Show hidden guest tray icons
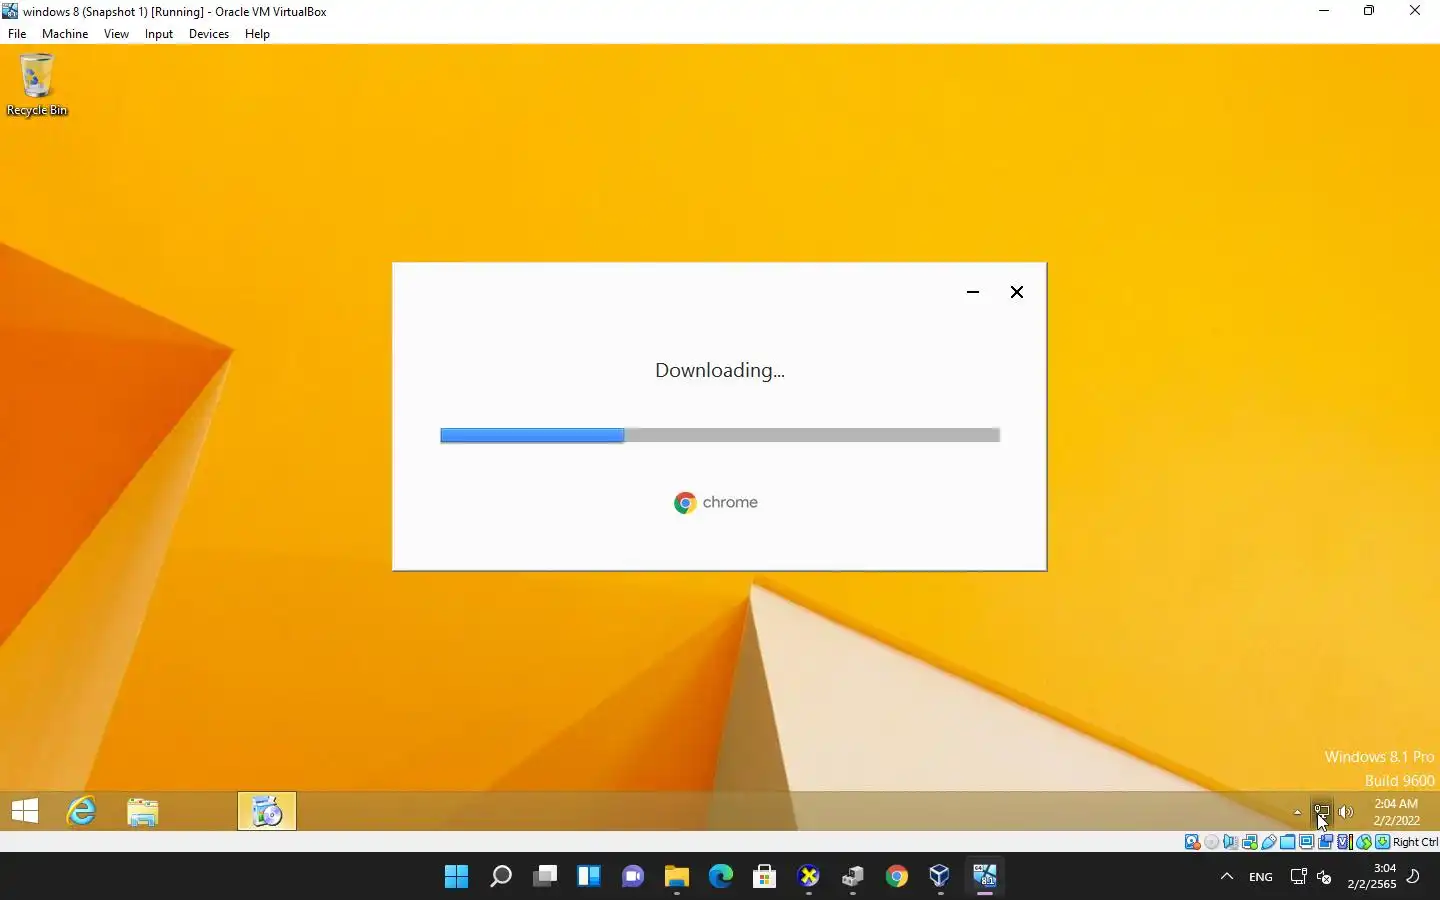 tap(1297, 812)
